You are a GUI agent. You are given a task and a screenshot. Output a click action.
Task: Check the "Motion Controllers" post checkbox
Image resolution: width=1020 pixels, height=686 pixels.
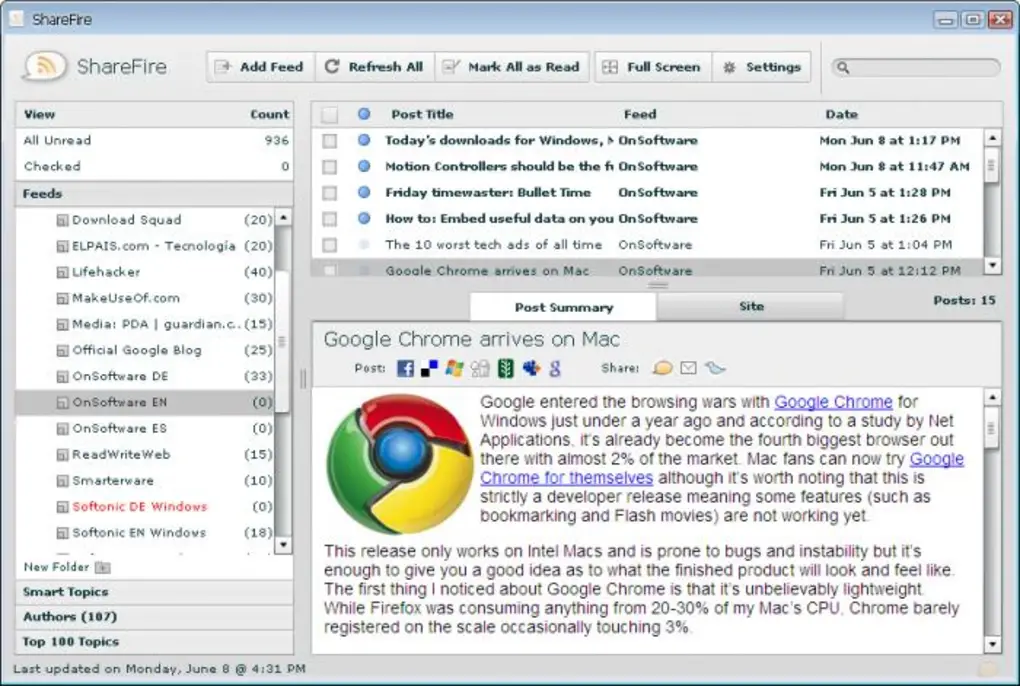330,166
